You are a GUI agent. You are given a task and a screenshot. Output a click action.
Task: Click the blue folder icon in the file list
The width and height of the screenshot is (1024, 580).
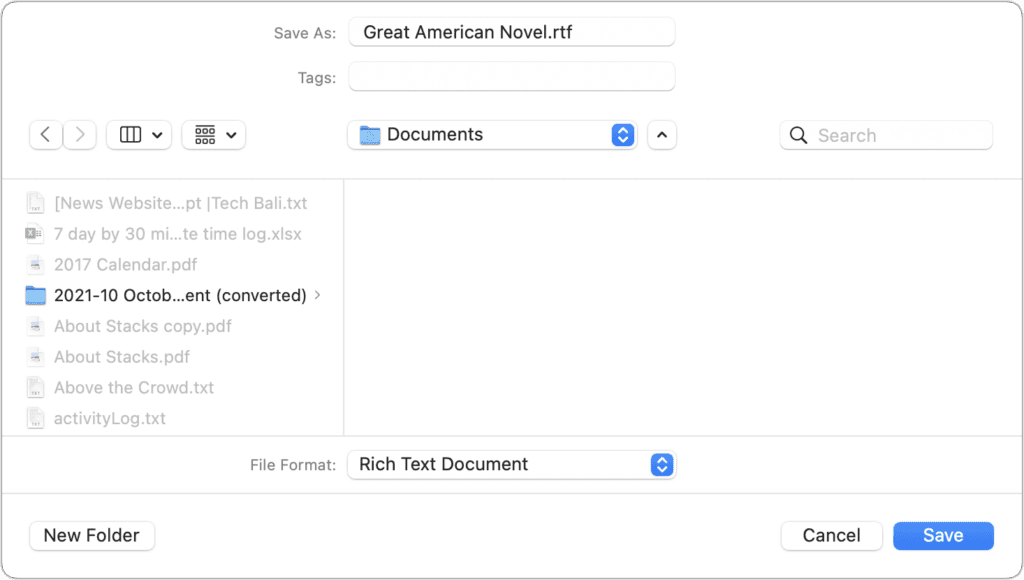click(36, 295)
